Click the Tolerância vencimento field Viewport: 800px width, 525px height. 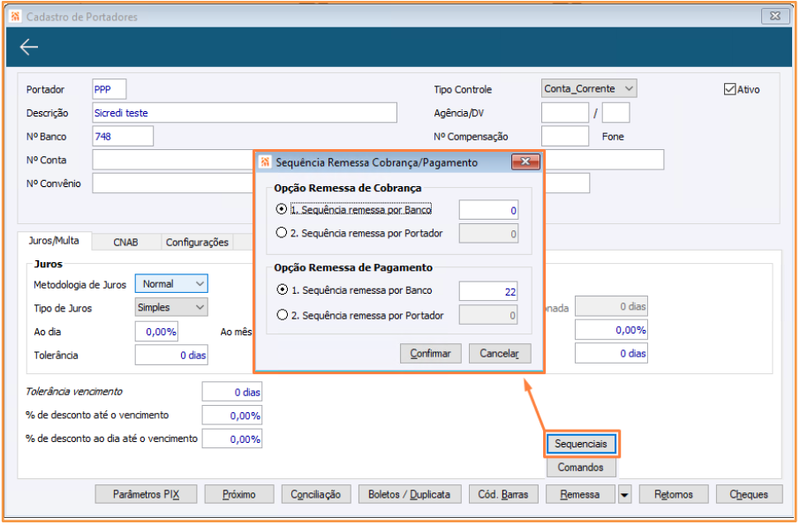(x=232, y=392)
